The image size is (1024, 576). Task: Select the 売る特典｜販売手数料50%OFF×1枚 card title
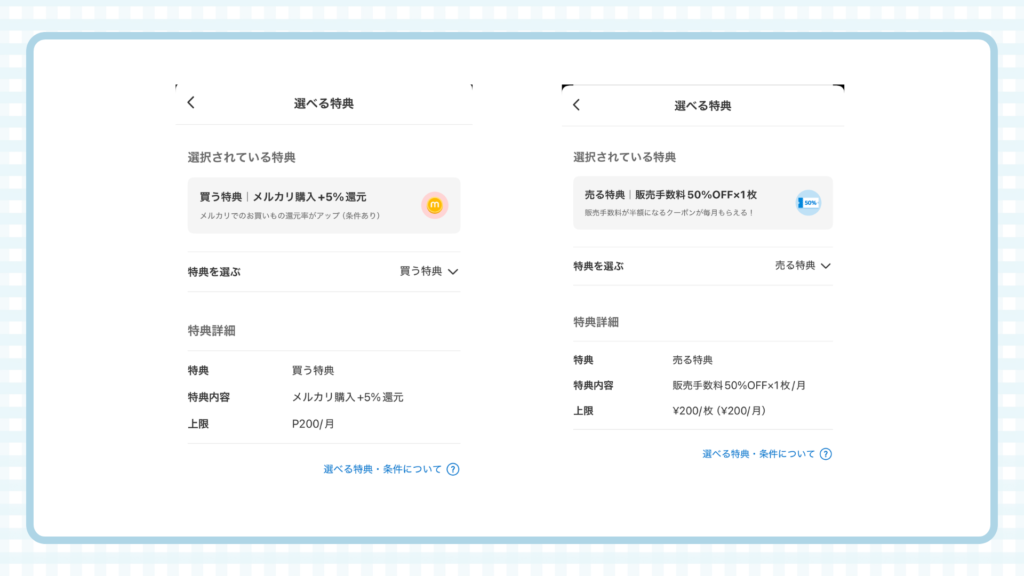670,194
